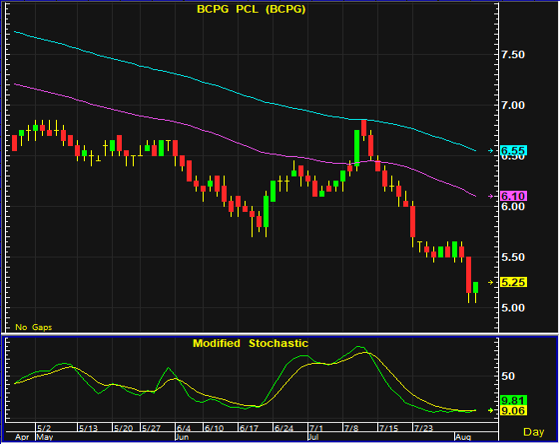Click the magenta arrow marker beside 6.10
The height and width of the screenshot is (444, 560).
(x=491, y=196)
